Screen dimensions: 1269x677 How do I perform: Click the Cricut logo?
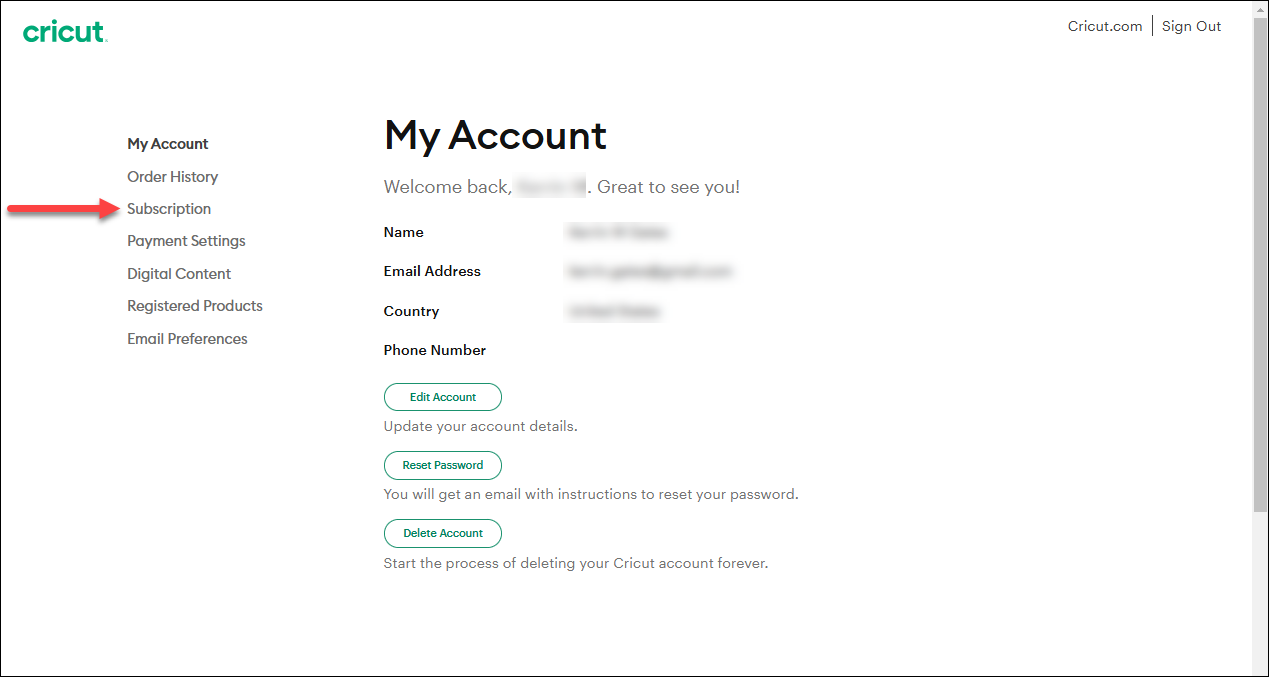pos(64,31)
